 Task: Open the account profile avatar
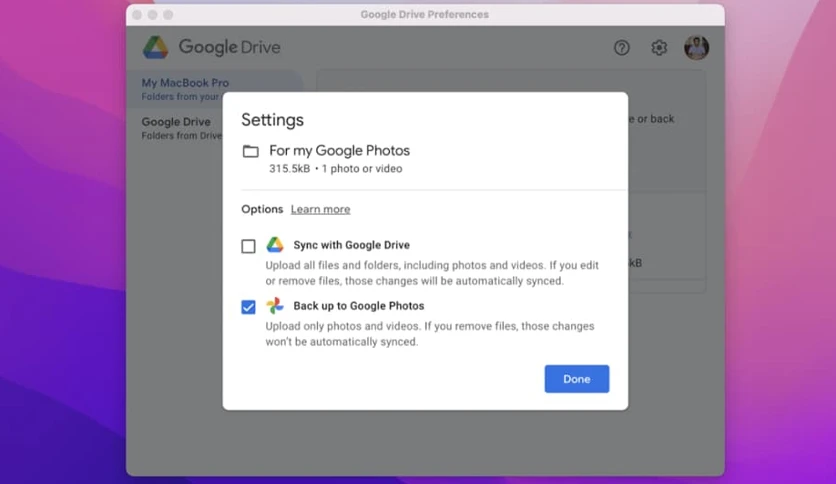click(x=696, y=47)
